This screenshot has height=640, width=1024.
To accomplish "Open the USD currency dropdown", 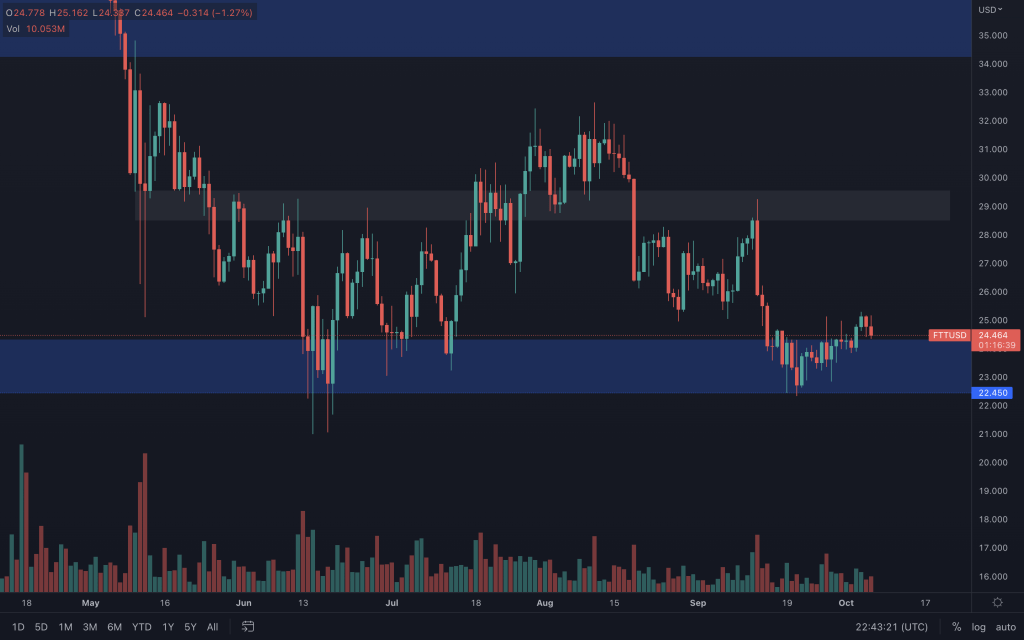I will (989, 10).
